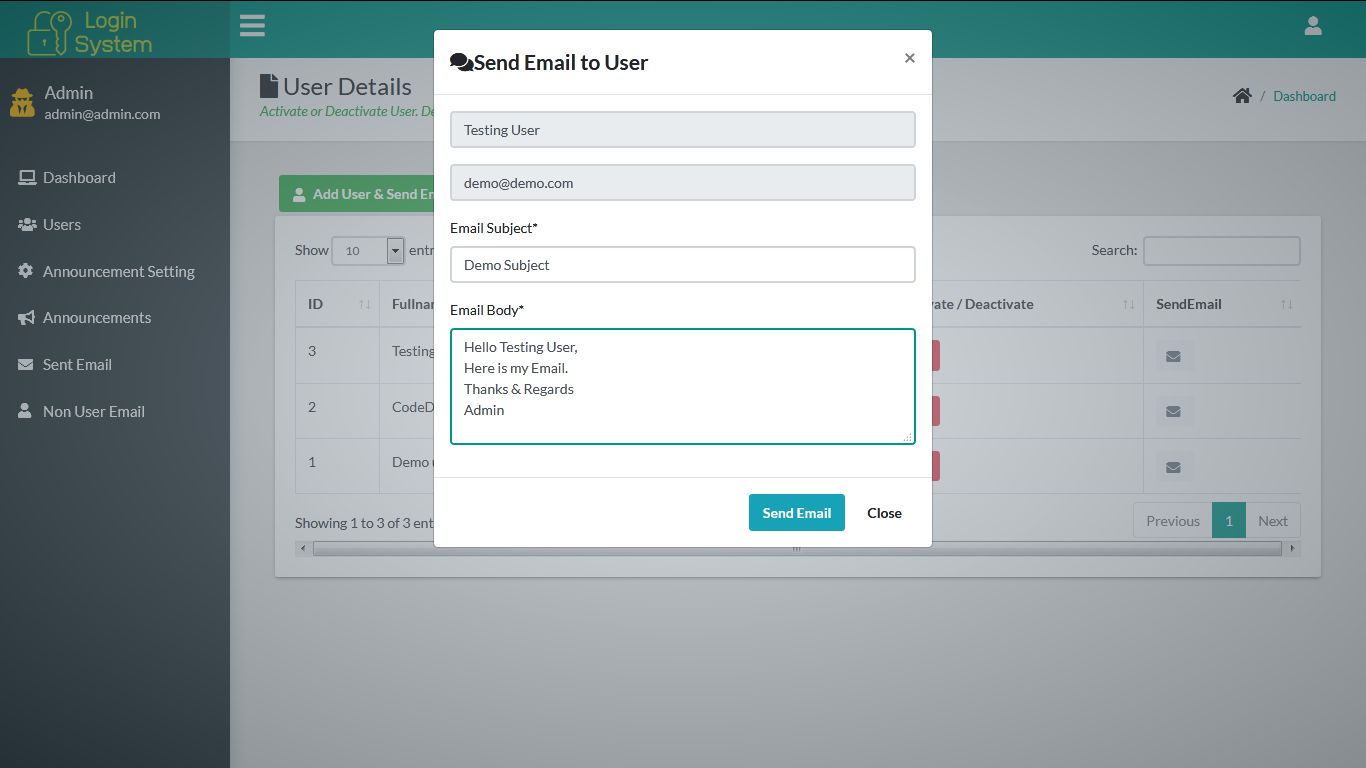Click inside the Email Subject field
This screenshot has height=768, width=1366.
coord(682,264)
